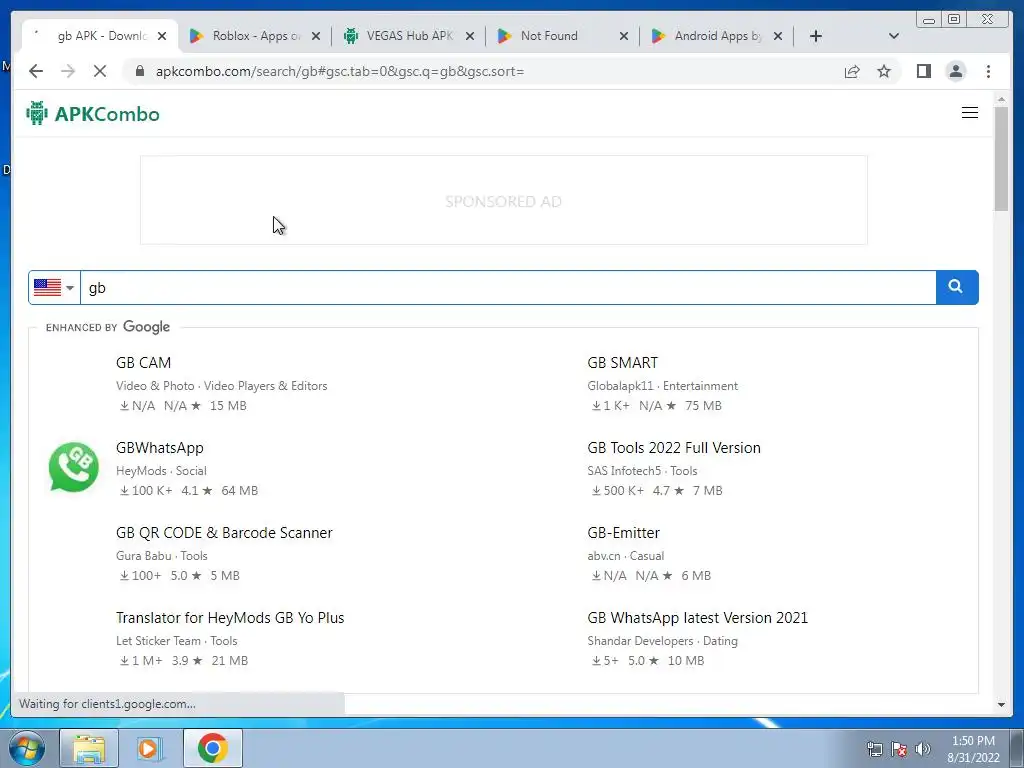Open the GB-Emitter result
The width and height of the screenshot is (1024, 768).
point(623,532)
